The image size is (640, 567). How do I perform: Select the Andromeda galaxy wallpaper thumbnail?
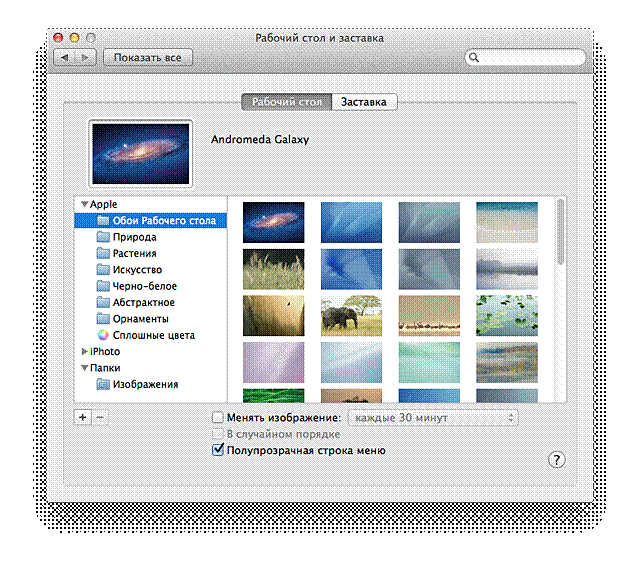tap(273, 222)
